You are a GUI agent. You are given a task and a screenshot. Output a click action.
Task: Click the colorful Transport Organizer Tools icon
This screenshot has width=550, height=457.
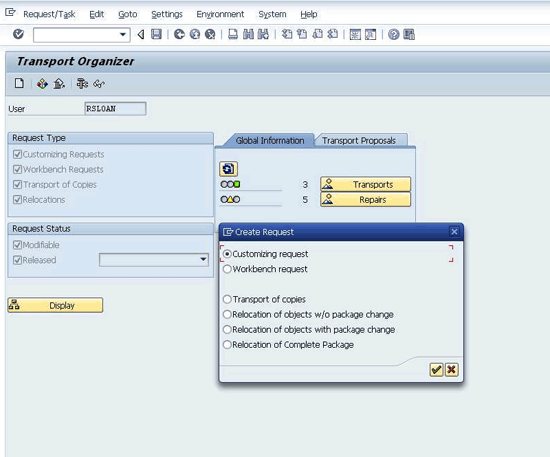(42, 84)
